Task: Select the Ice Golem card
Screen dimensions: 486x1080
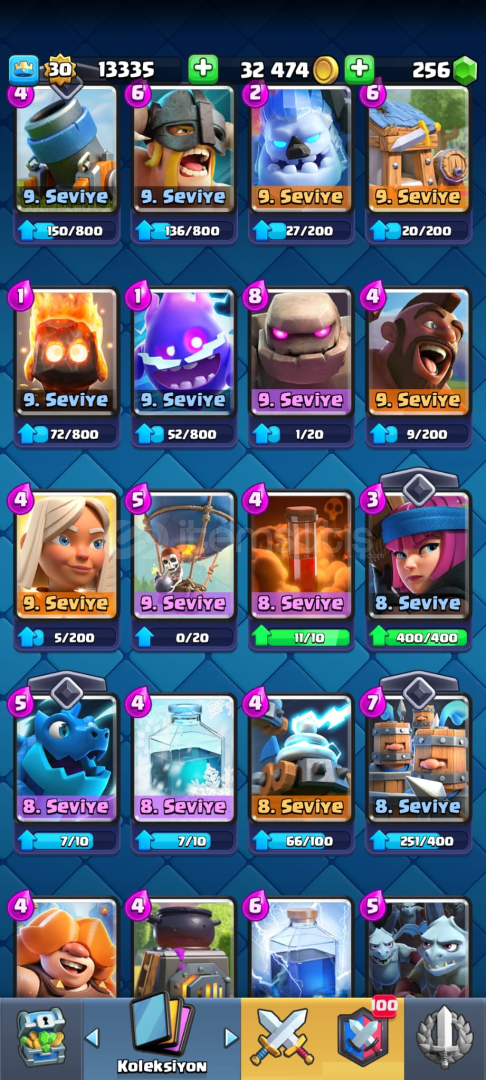Action: (x=301, y=150)
